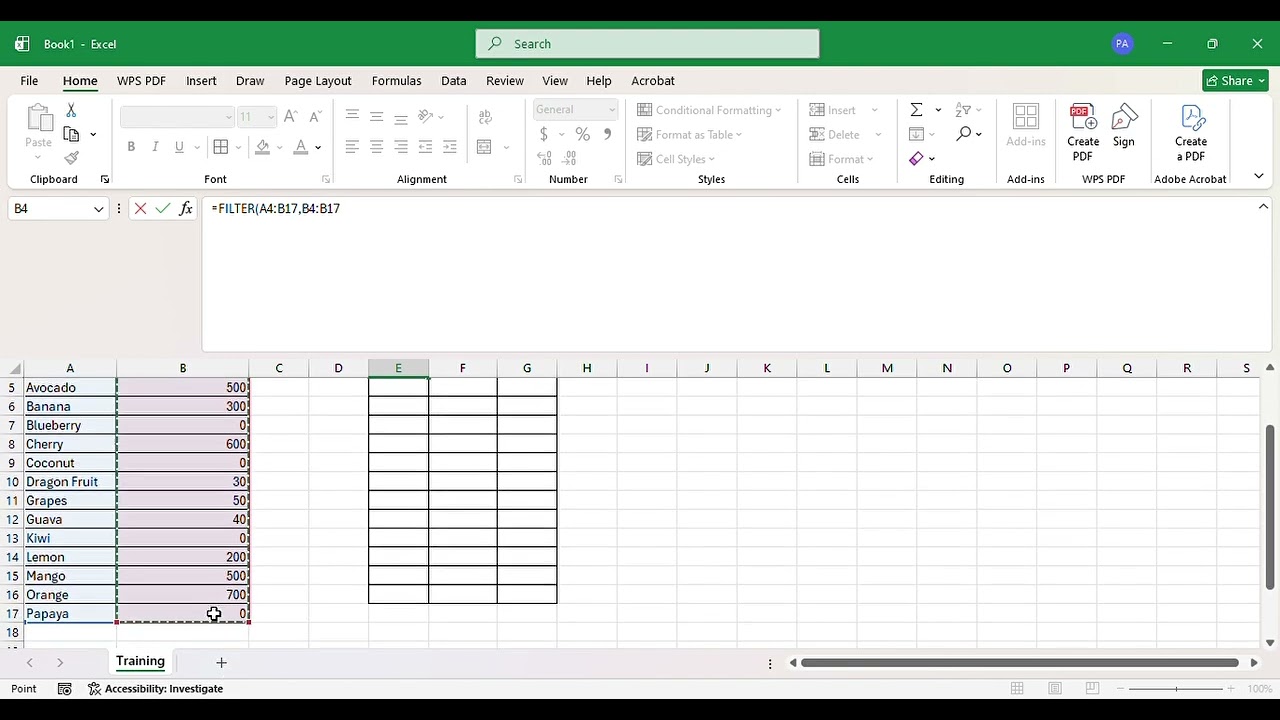The width and height of the screenshot is (1280, 720).
Task: Click the Enter formula checkmark icon
Action: point(163,209)
